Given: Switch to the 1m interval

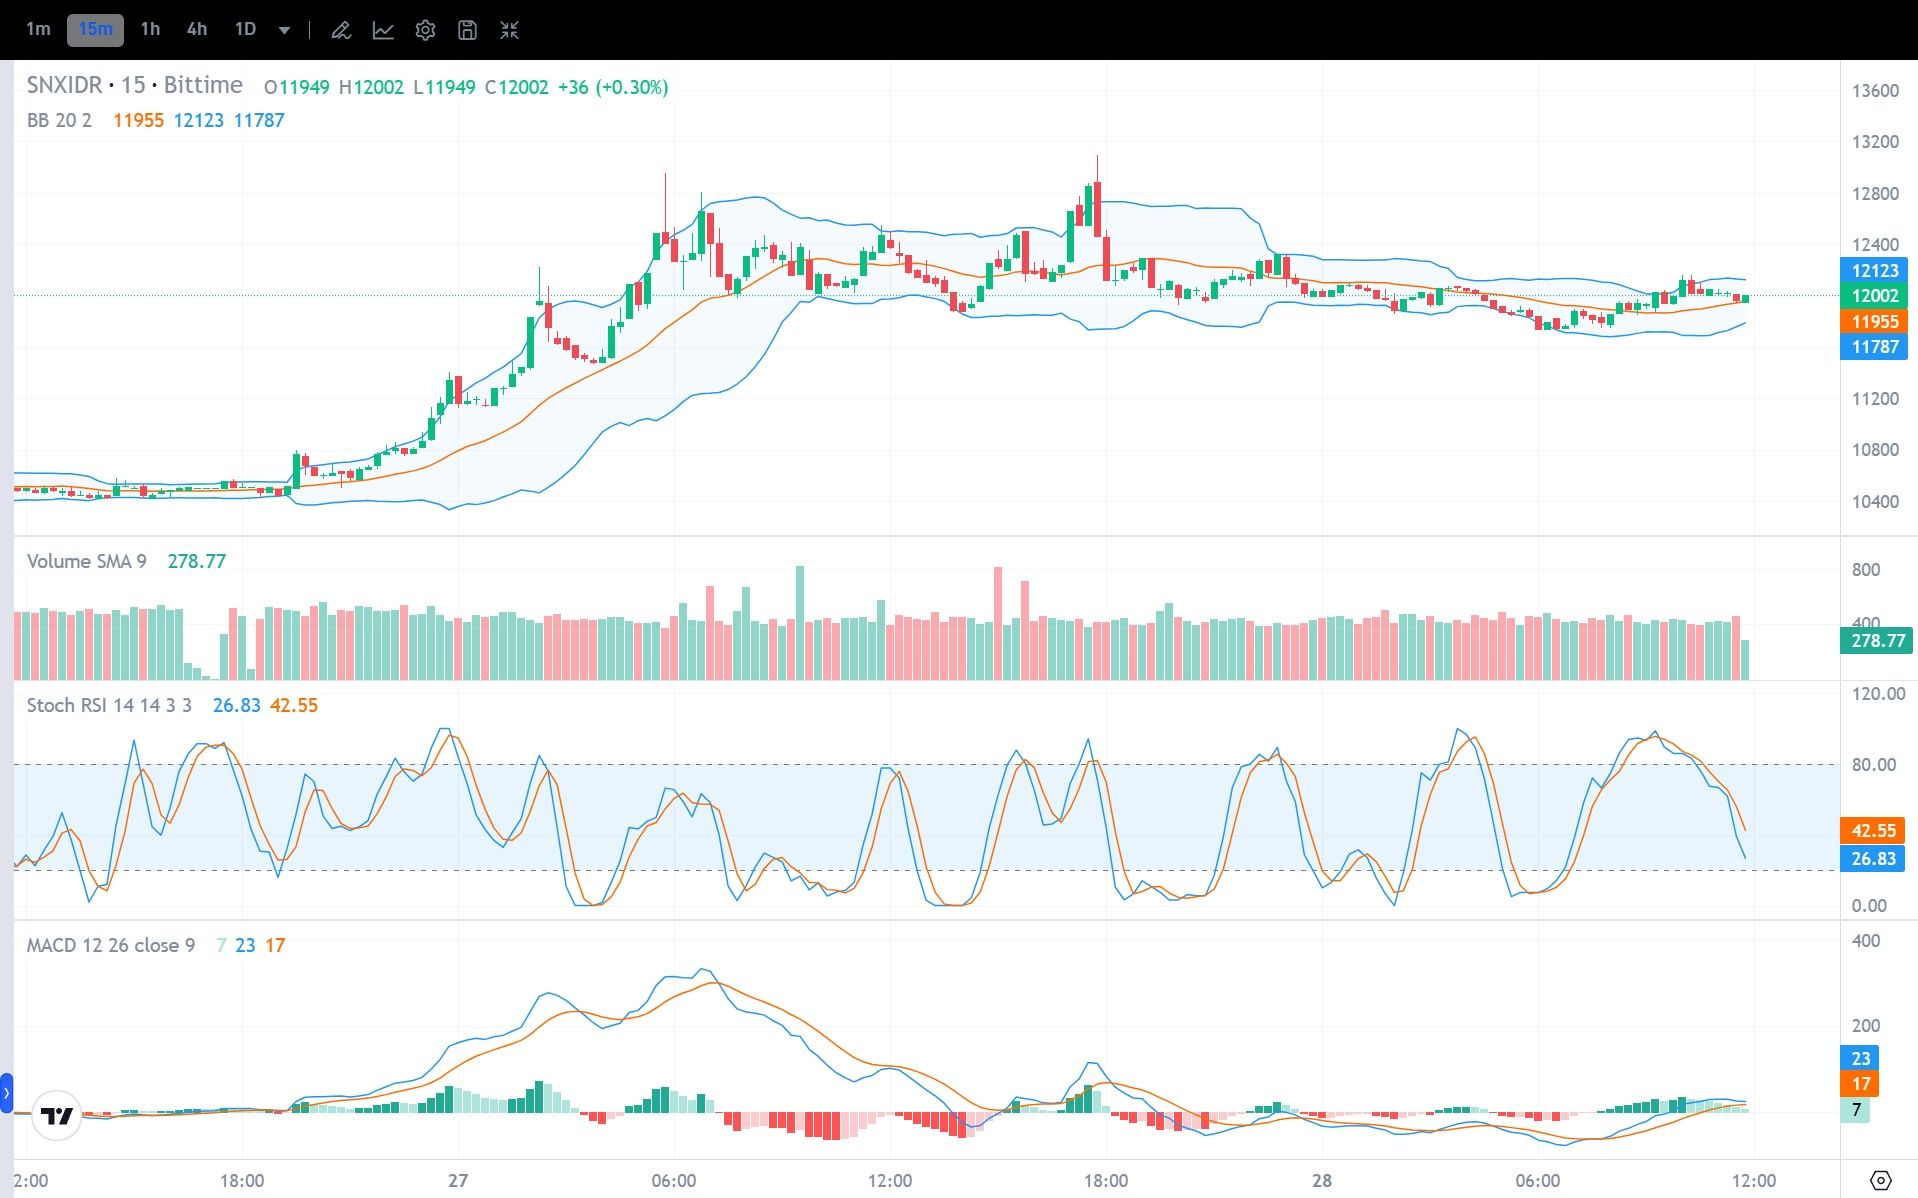Looking at the screenshot, I should point(38,29).
